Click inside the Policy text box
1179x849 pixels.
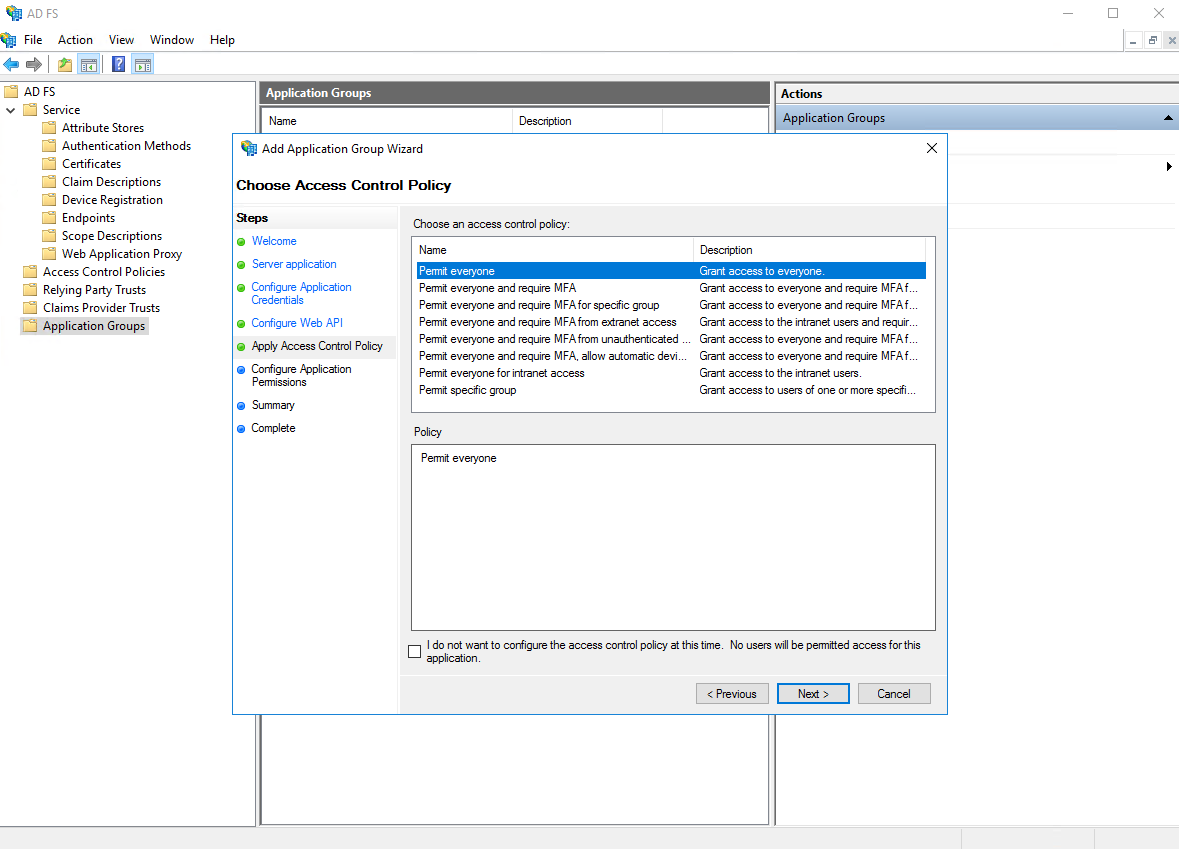(x=673, y=537)
